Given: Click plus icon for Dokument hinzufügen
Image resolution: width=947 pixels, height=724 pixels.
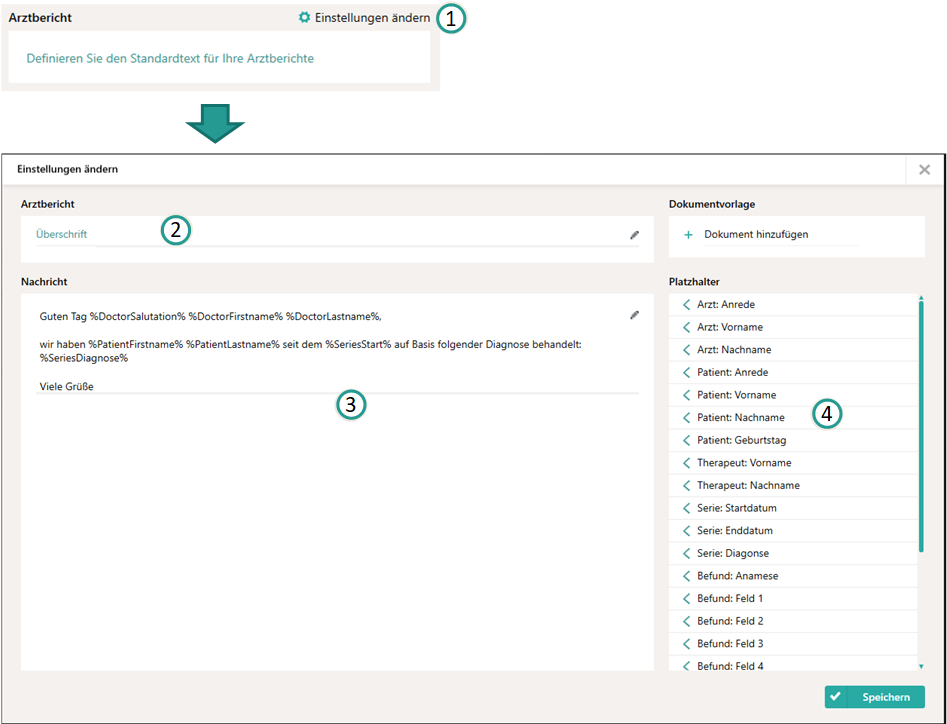Looking at the screenshot, I should point(688,235).
